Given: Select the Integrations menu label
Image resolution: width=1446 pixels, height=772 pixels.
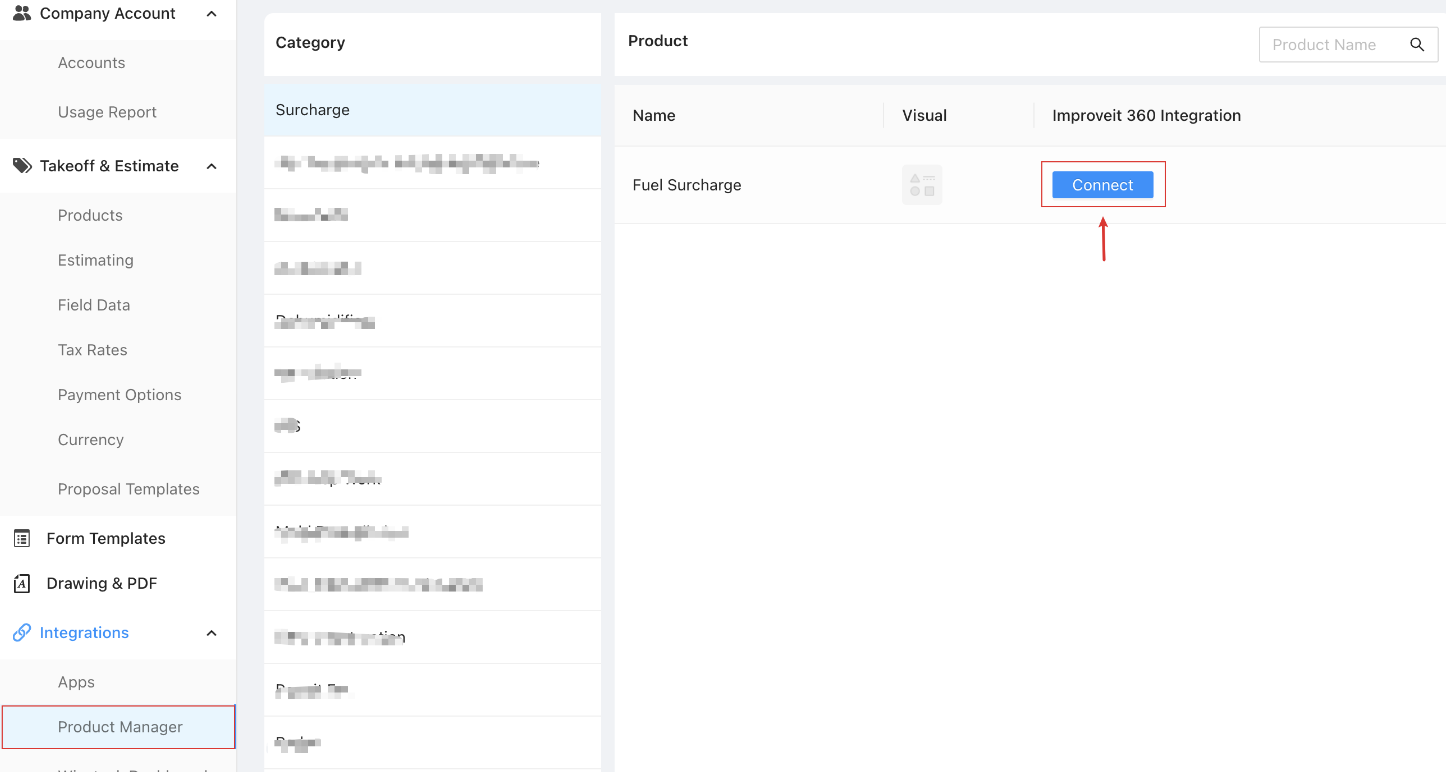Looking at the screenshot, I should point(84,633).
